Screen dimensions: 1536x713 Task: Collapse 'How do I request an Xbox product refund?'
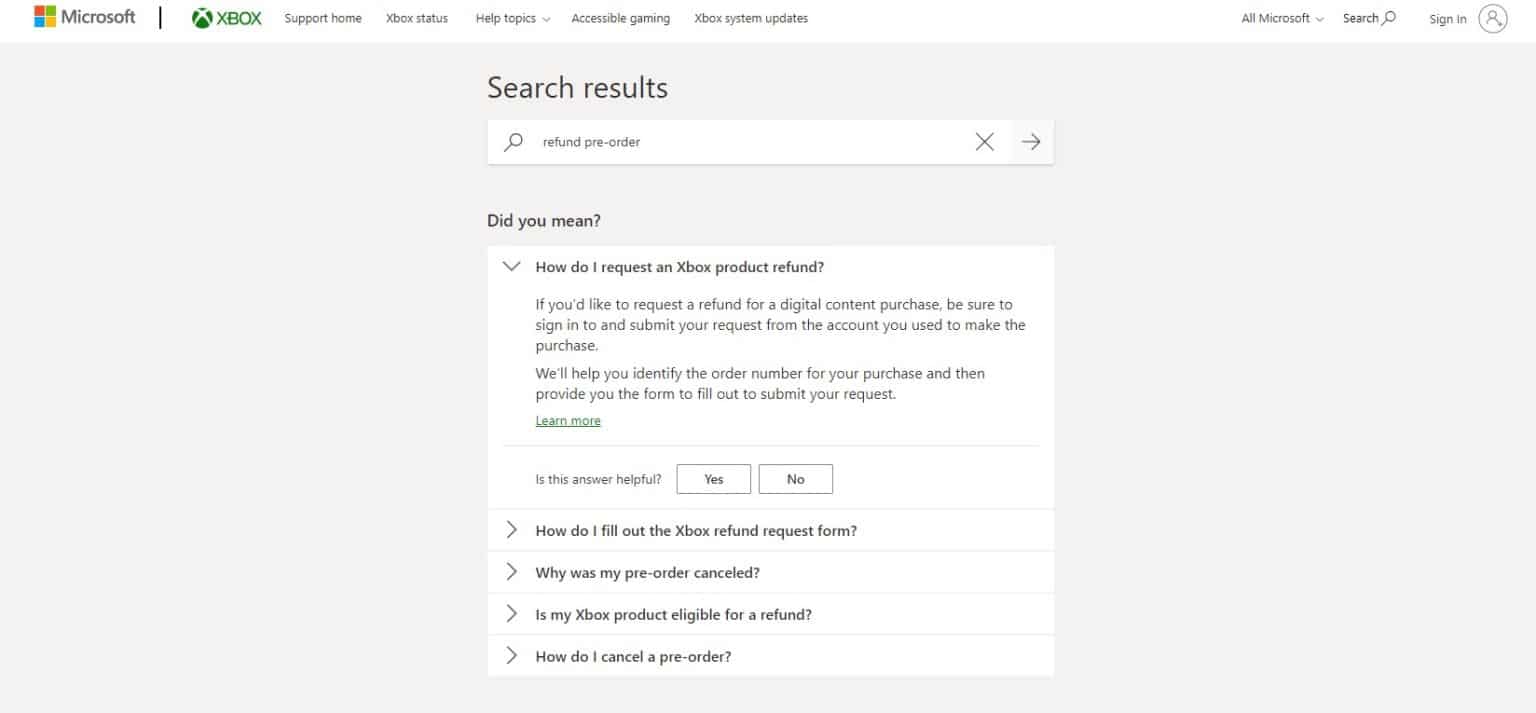click(770, 267)
